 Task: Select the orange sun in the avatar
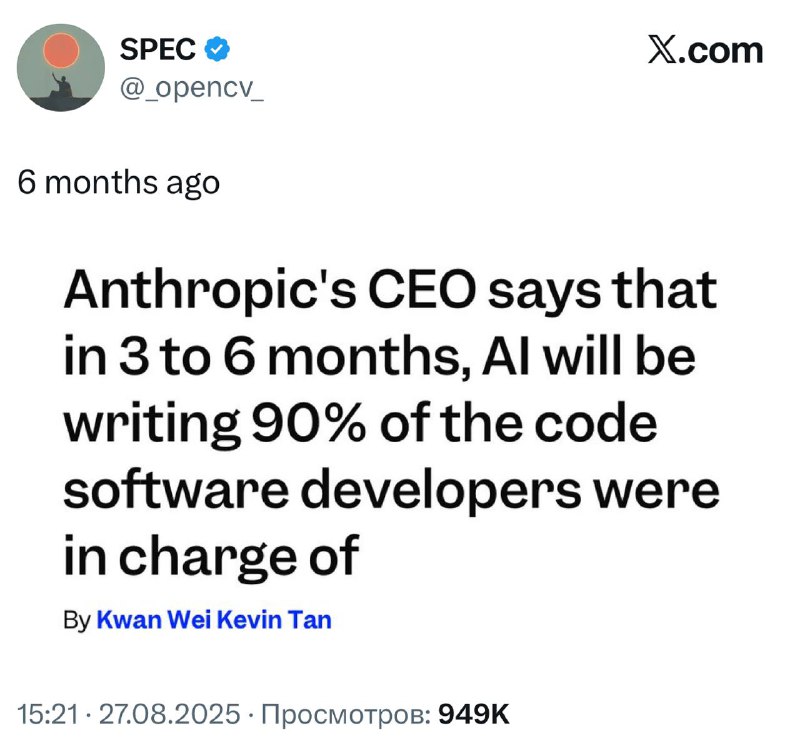tap(61, 51)
